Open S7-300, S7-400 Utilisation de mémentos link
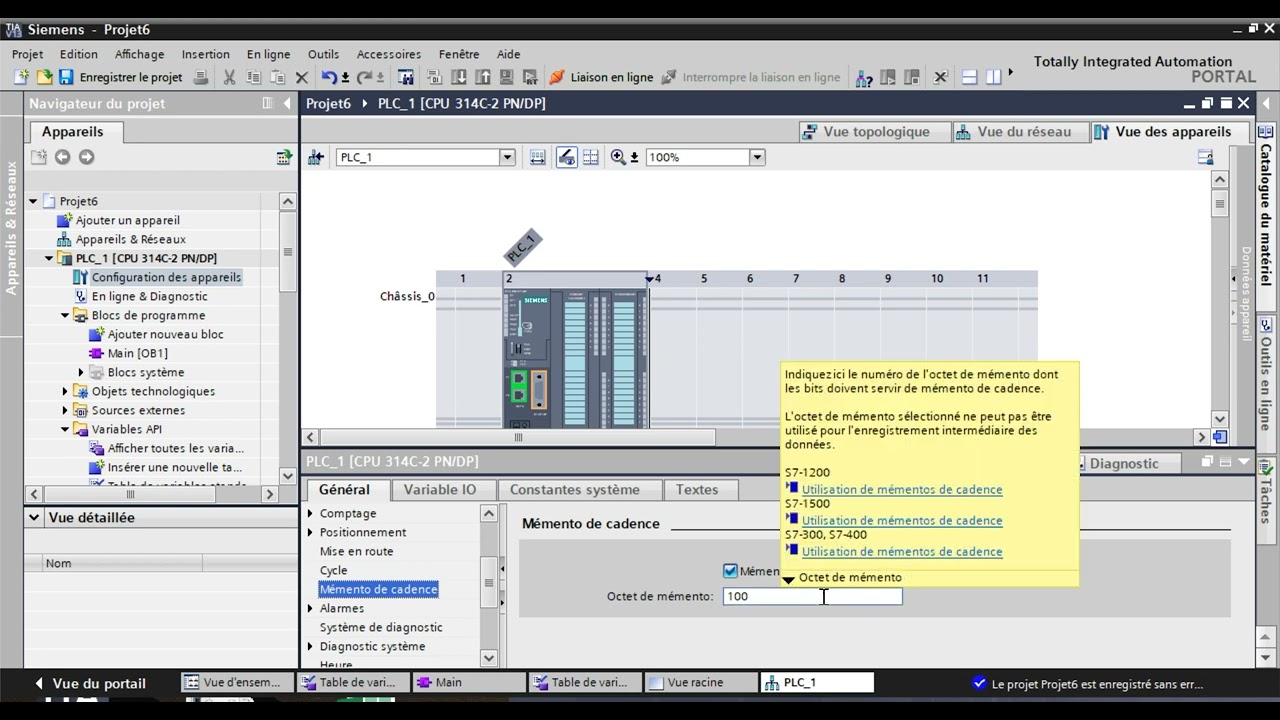The width and height of the screenshot is (1280, 720). click(902, 552)
